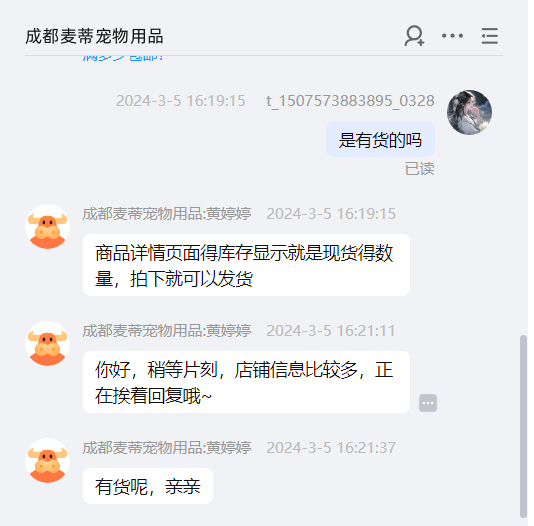534x526 pixels.
Task: Open the list panel icon in header
Action: pyautogui.click(x=490, y=36)
